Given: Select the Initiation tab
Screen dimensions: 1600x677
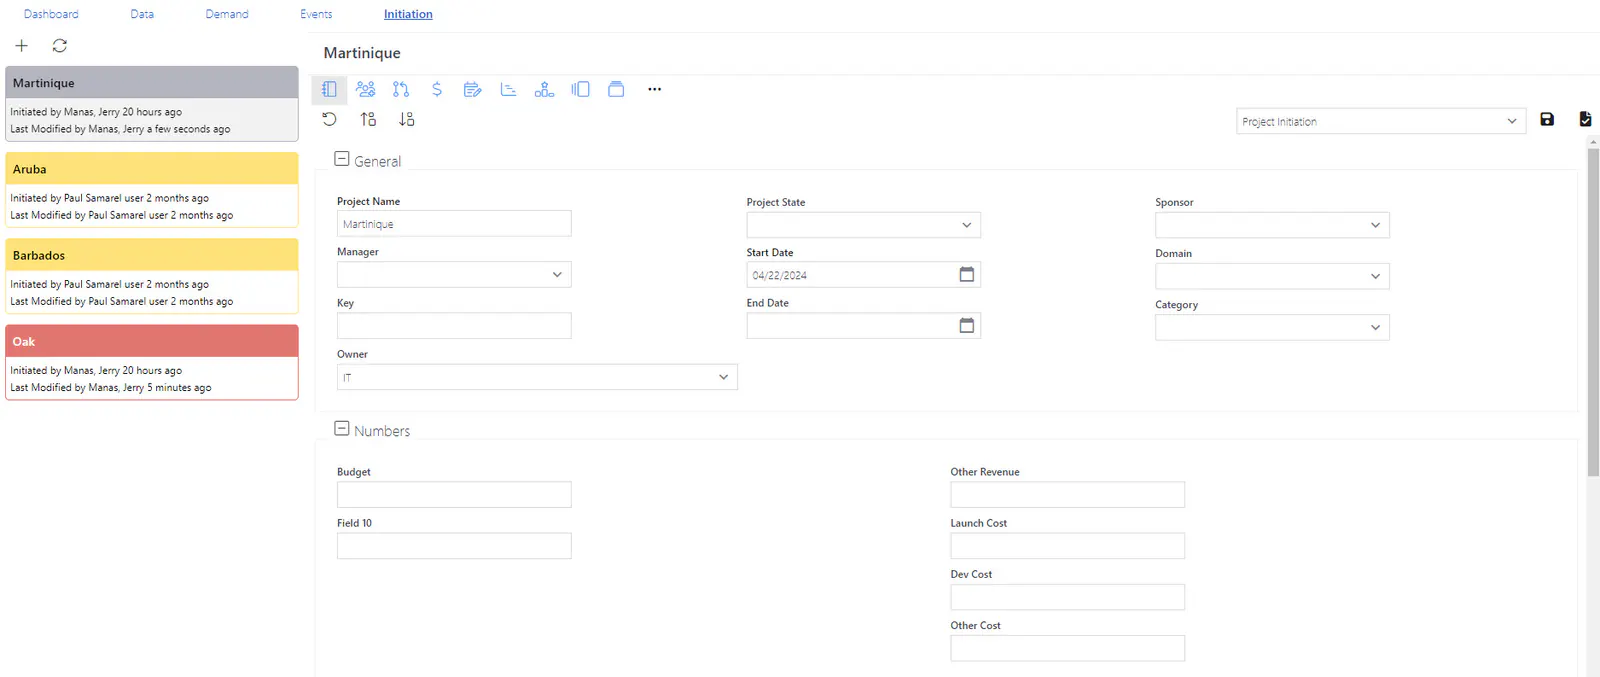Looking at the screenshot, I should (408, 14).
